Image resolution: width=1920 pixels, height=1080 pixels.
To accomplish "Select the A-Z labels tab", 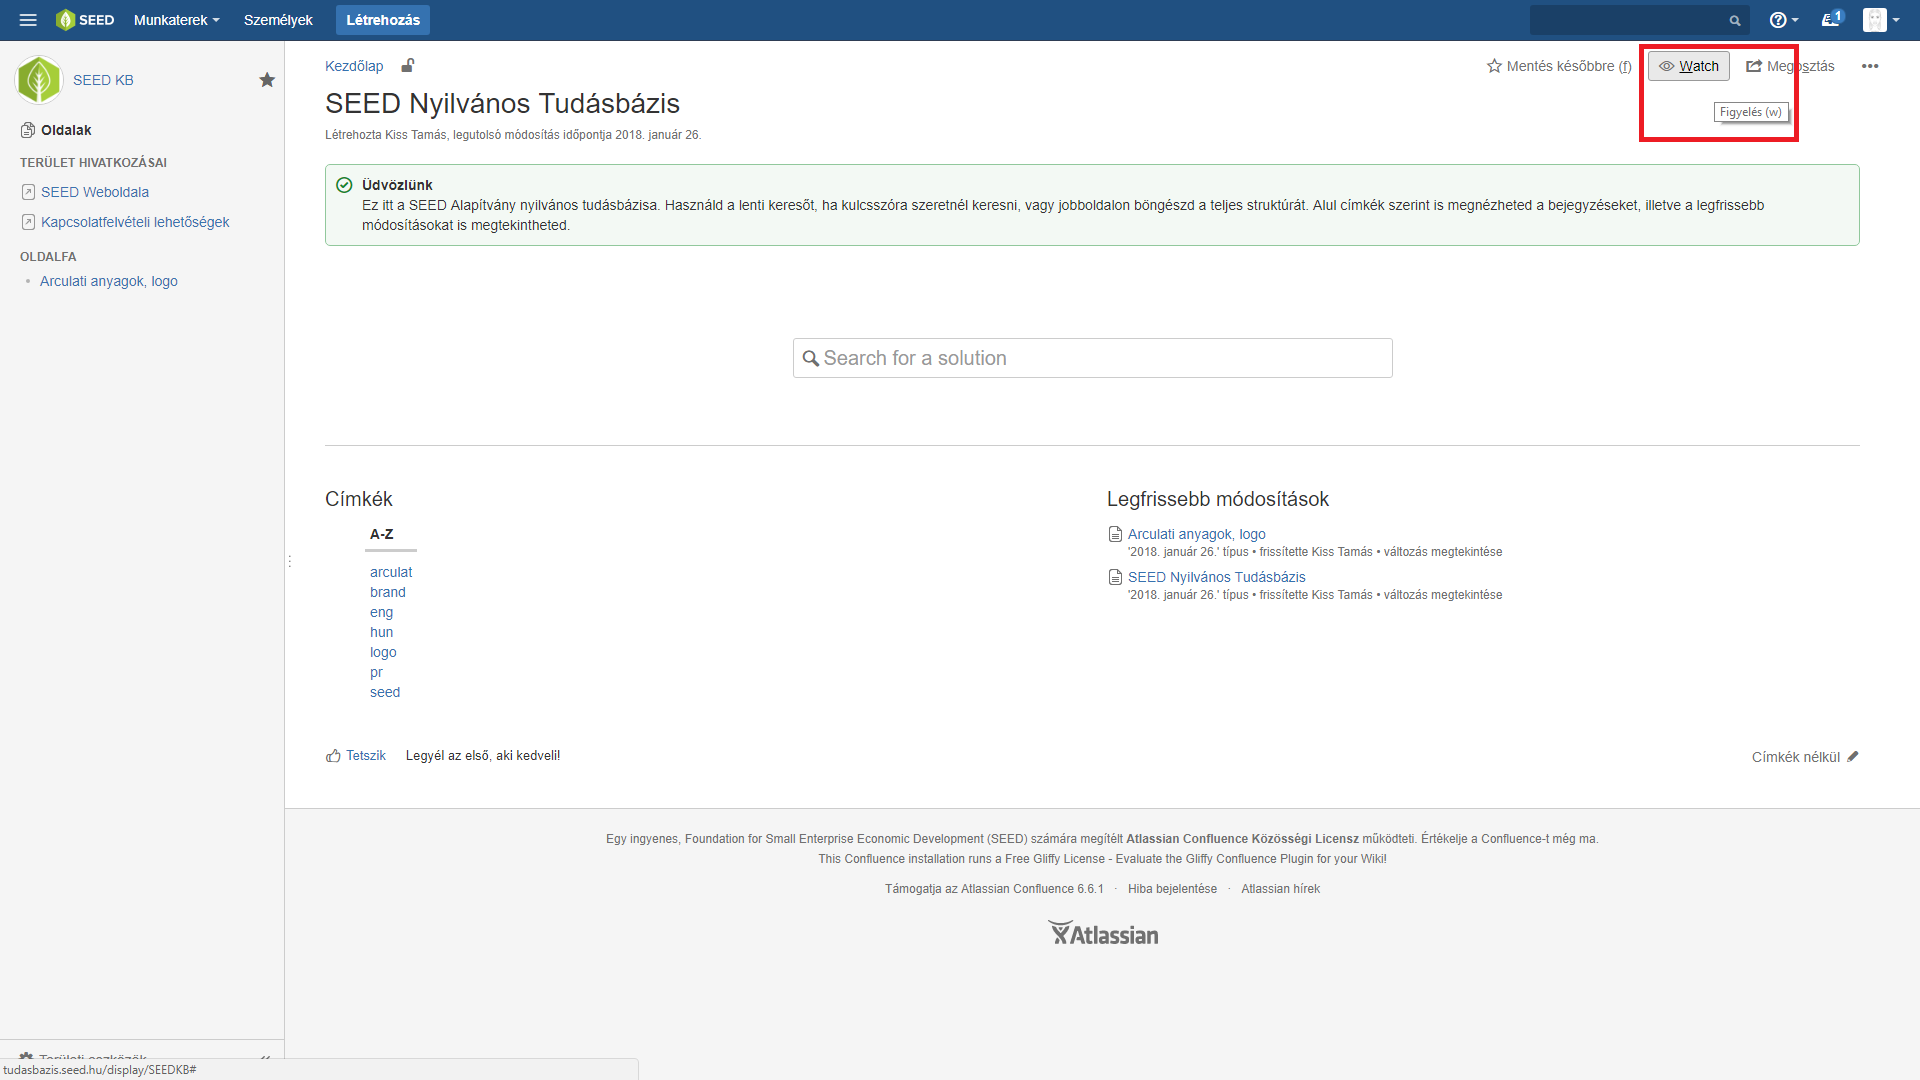I will pyautogui.click(x=382, y=535).
